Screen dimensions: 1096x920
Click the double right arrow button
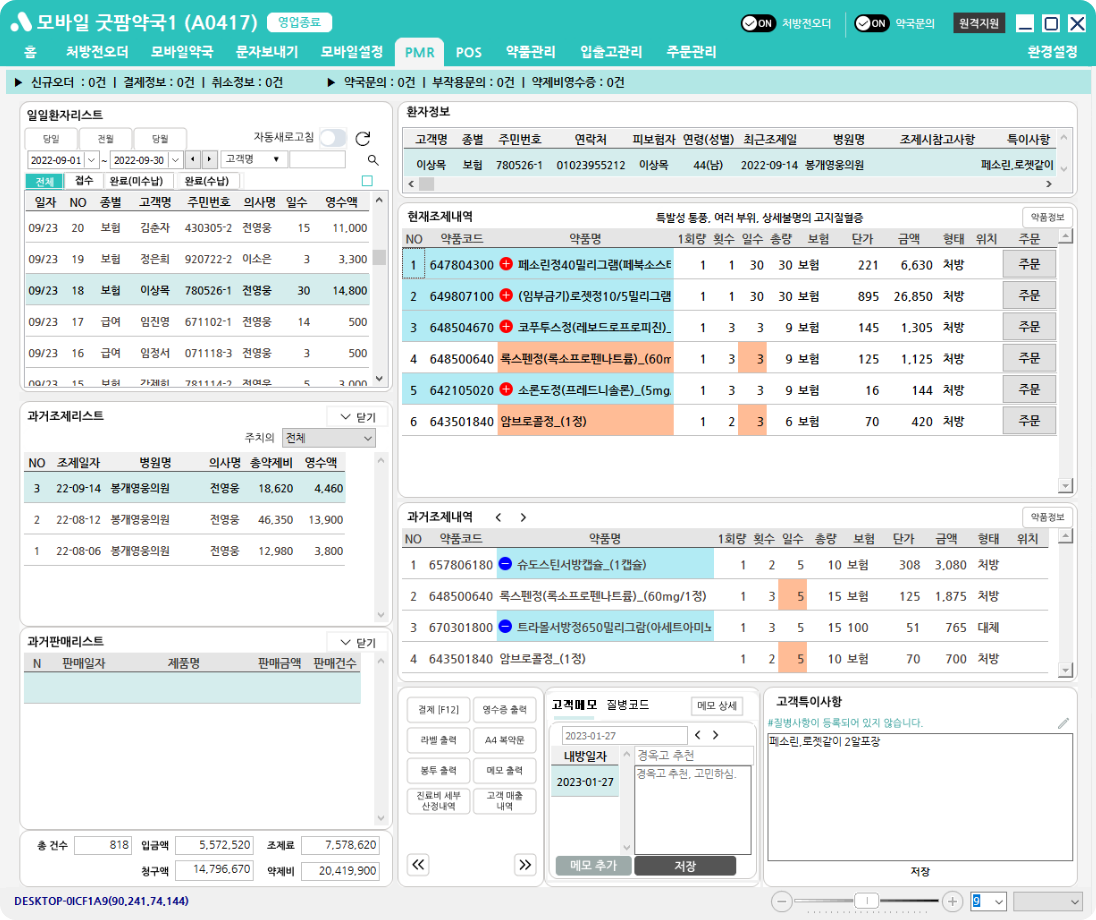pyautogui.click(x=524, y=864)
